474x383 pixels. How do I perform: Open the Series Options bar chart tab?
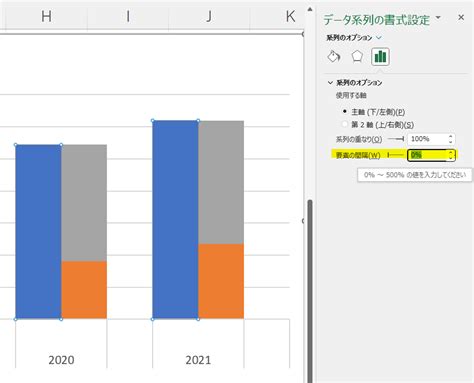pyautogui.click(x=380, y=57)
